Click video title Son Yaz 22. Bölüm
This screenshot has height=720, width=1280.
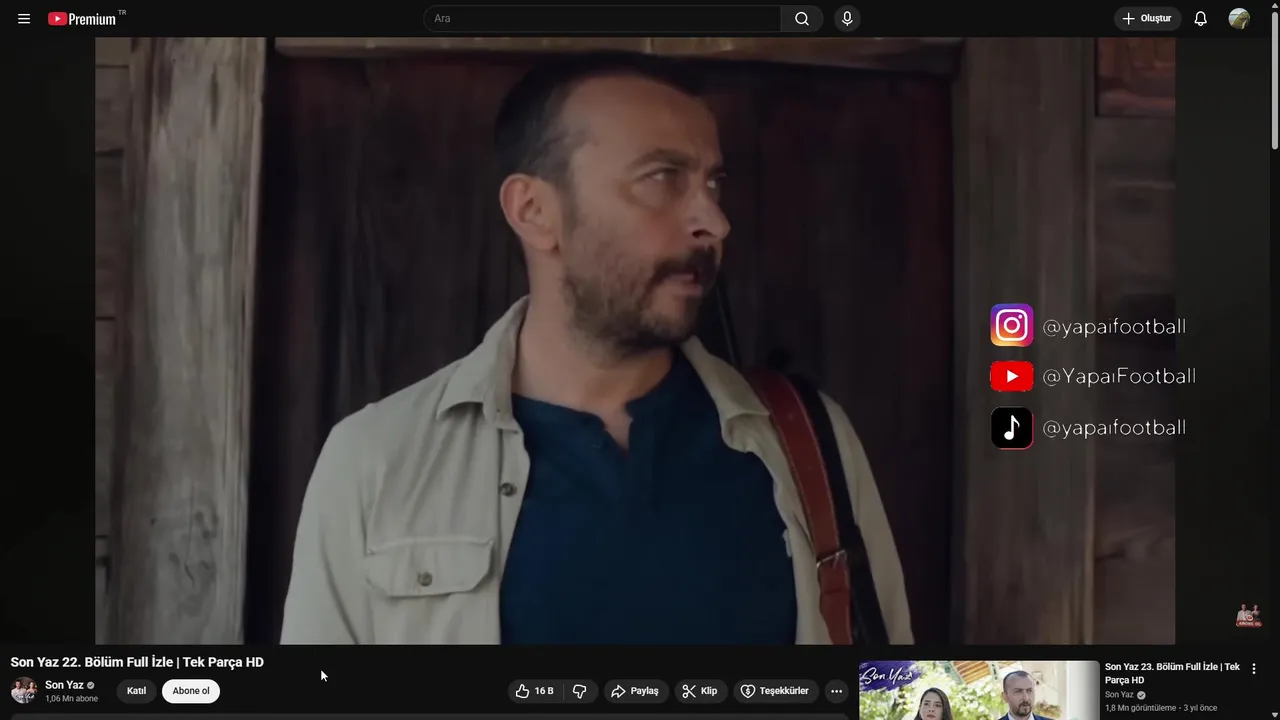[x=137, y=662]
